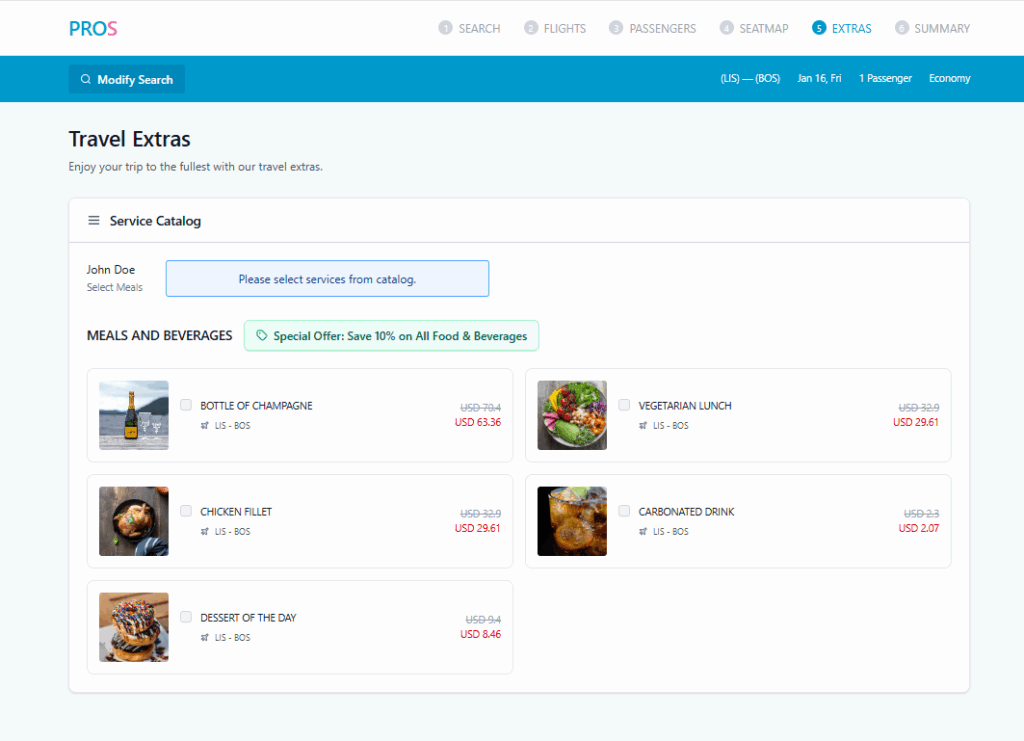Open the Passengers step tab
1024x741 pixels.
tap(662, 28)
